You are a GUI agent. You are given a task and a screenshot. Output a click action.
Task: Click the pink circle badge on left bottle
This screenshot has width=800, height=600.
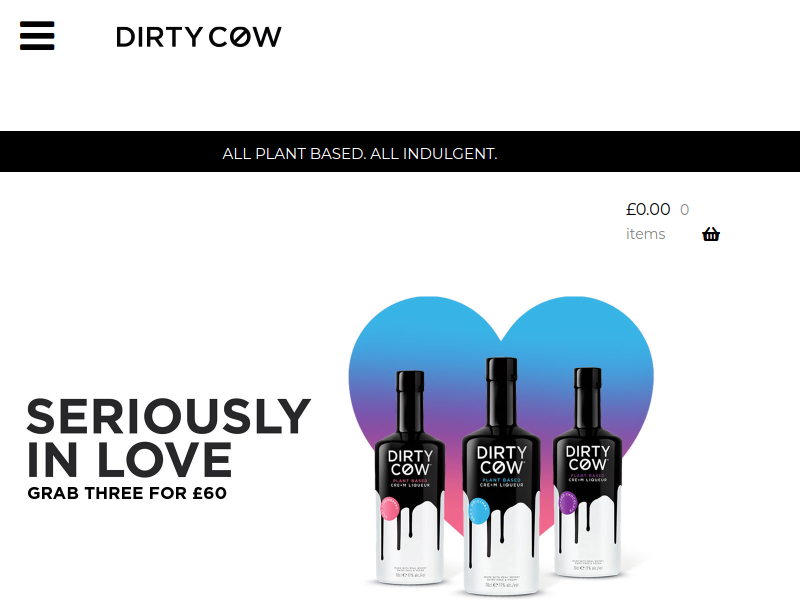(390, 508)
